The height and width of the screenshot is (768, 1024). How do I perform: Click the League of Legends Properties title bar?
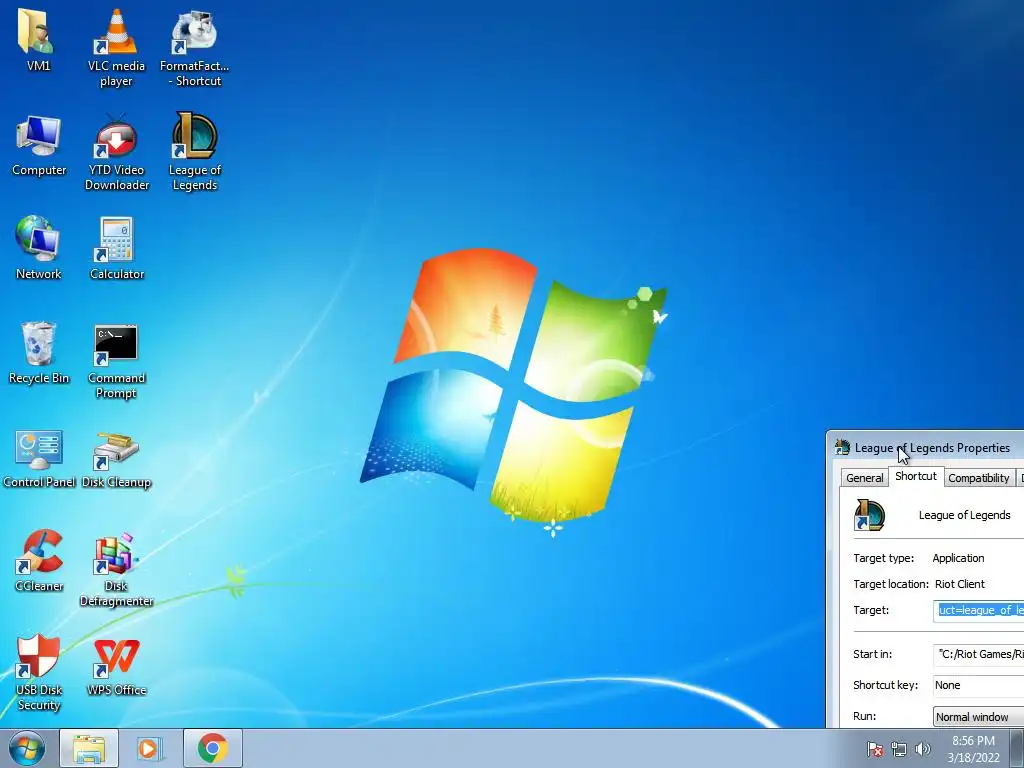[926, 448]
